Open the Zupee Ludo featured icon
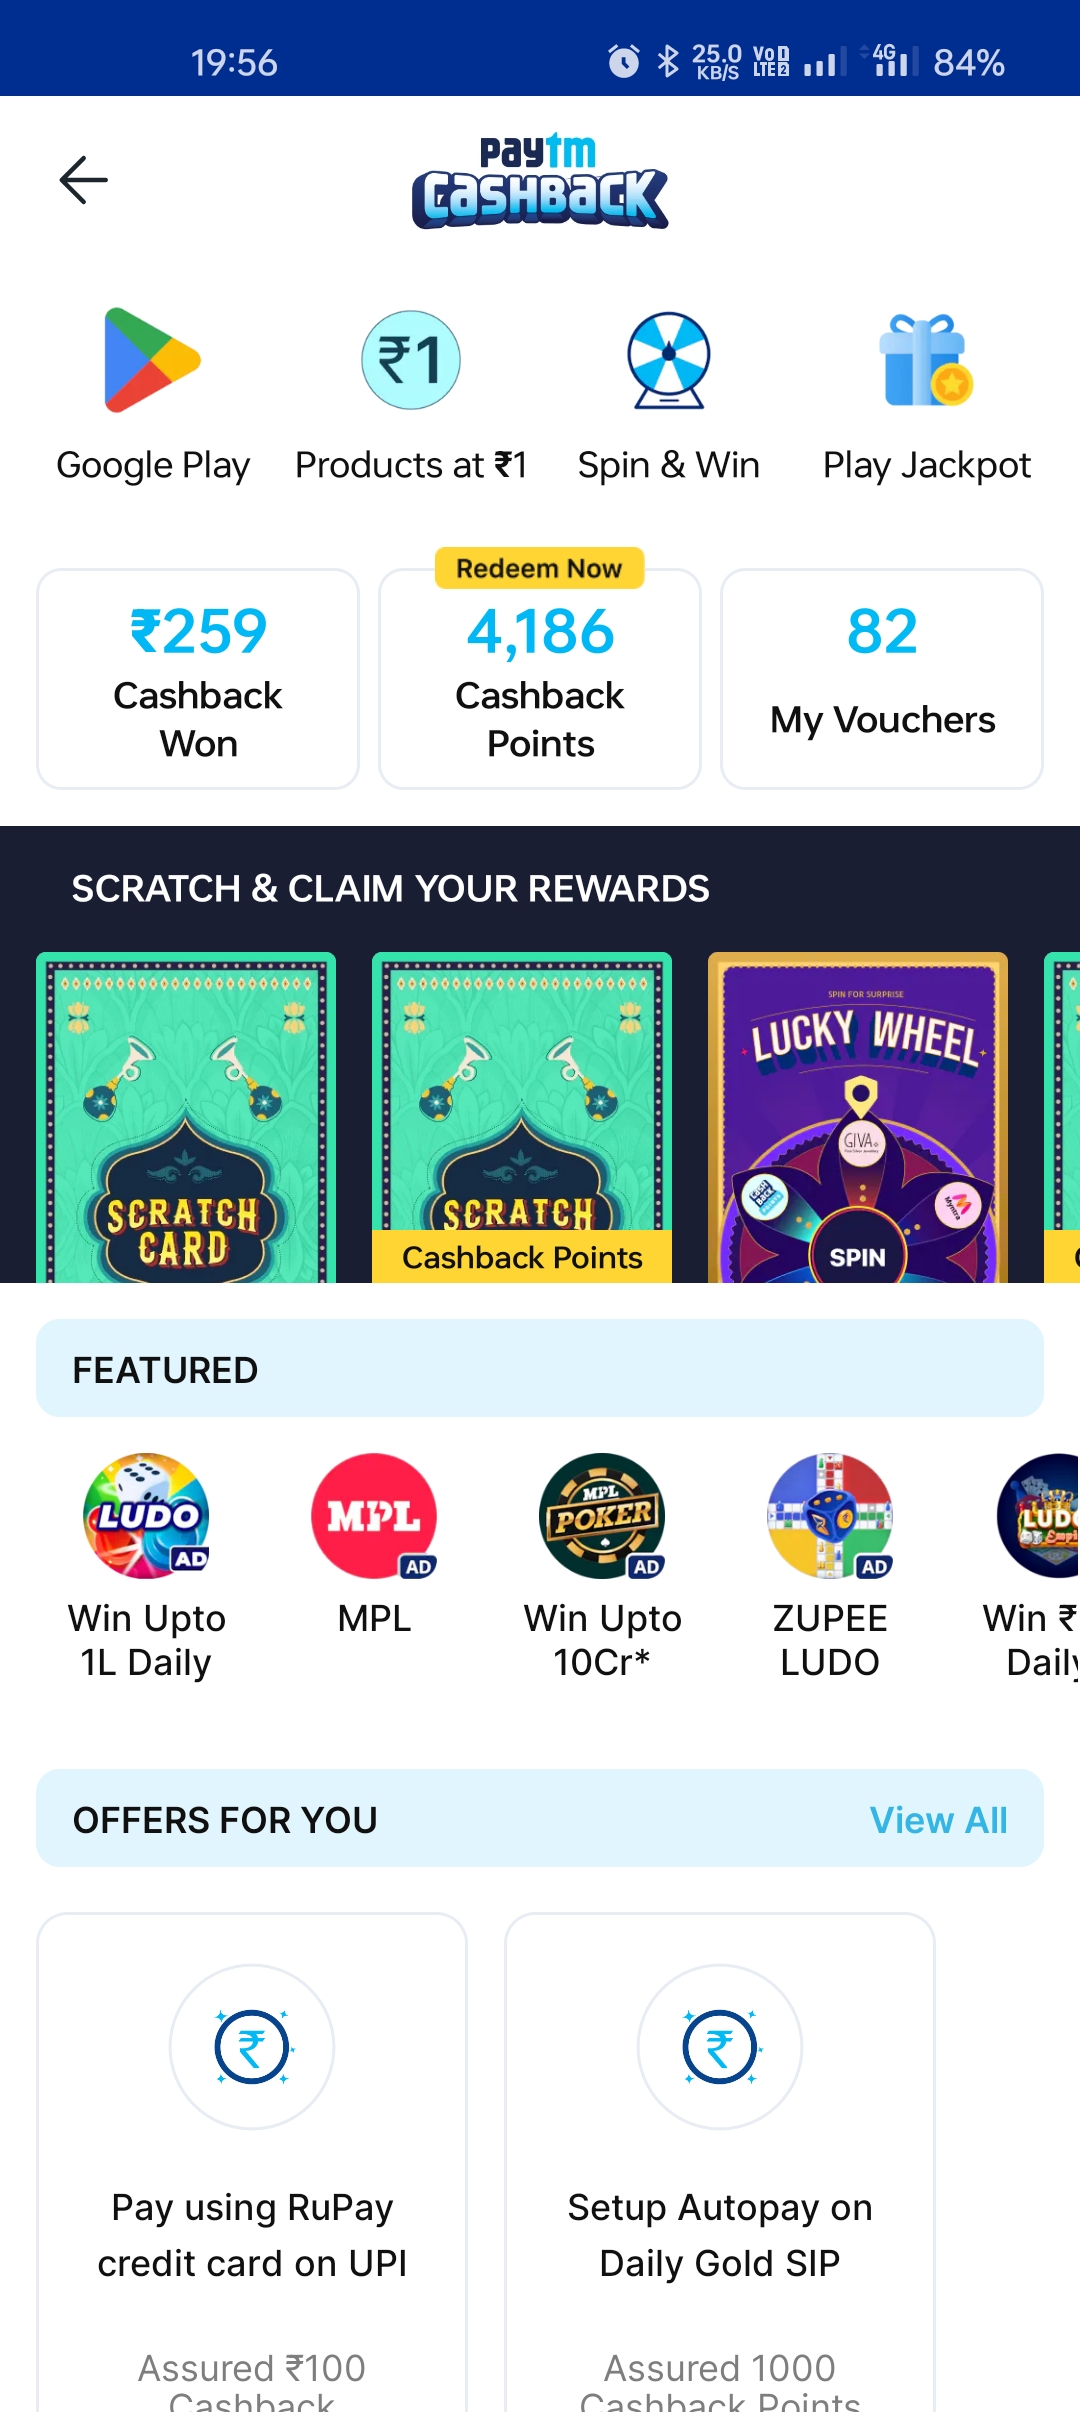Image resolution: width=1080 pixels, height=2412 pixels. (830, 1516)
